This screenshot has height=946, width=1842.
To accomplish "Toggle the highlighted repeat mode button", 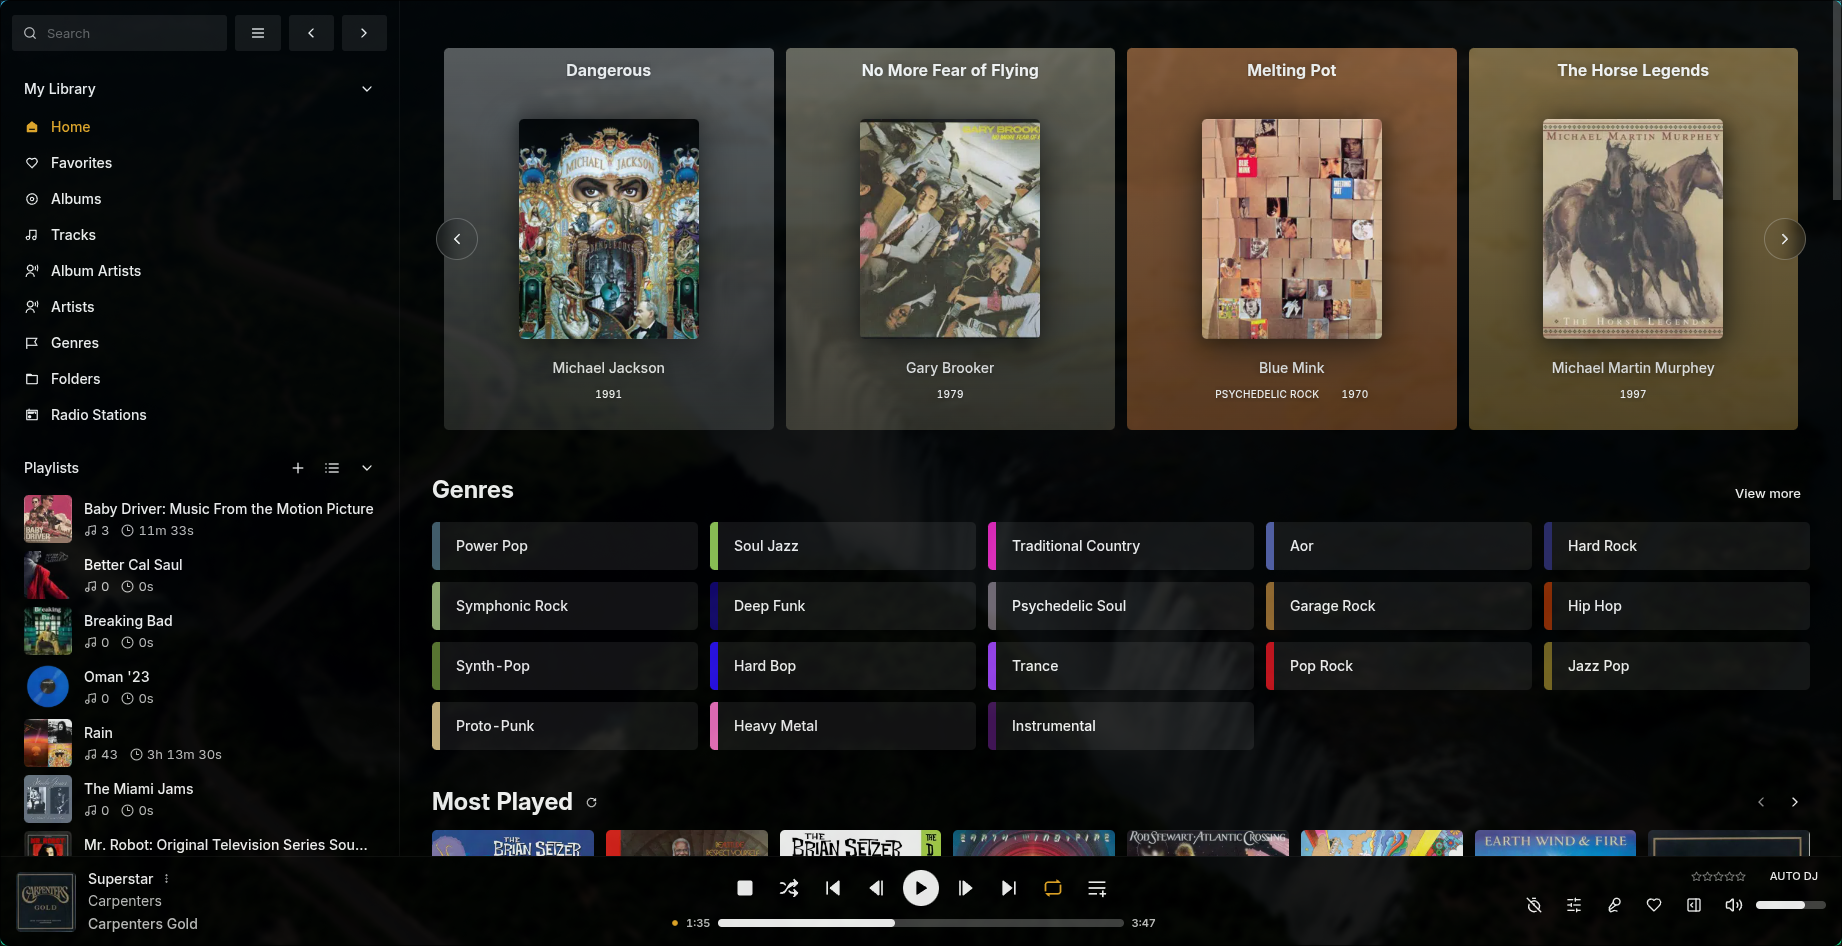I will click(x=1053, y=888).
